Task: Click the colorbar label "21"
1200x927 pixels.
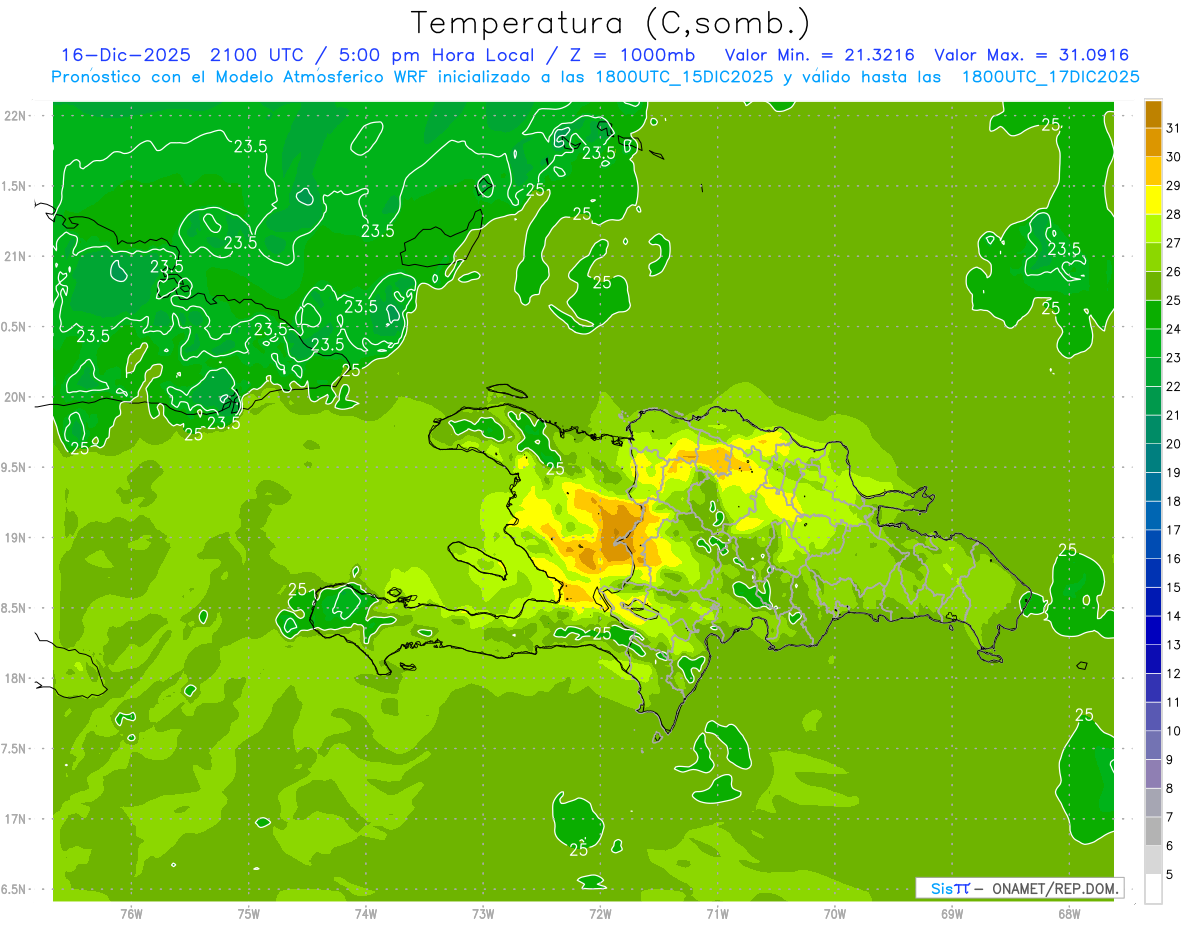Action: point(1173,415)
